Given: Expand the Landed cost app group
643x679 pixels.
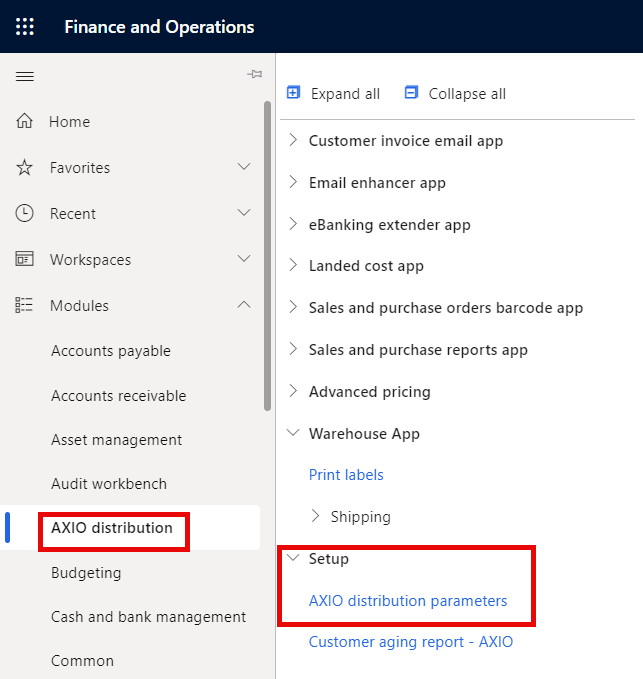Looking at the screenshot, I should (293, 266).
